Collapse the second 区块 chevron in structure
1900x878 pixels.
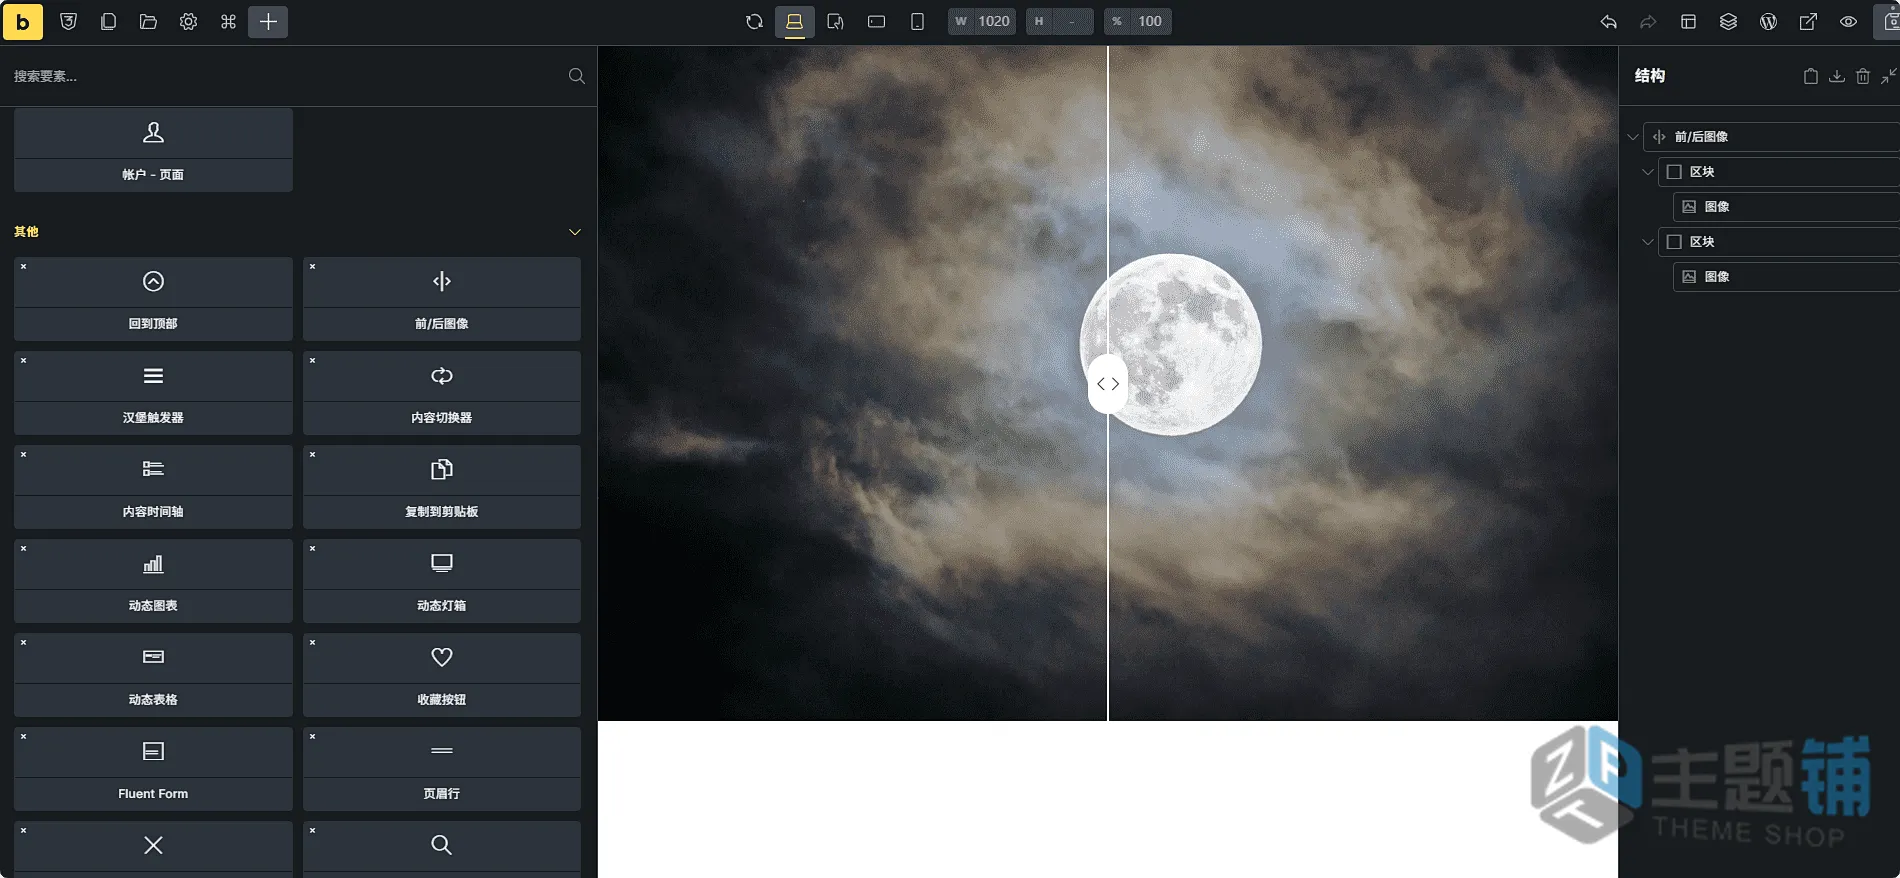click(1648, 242)
